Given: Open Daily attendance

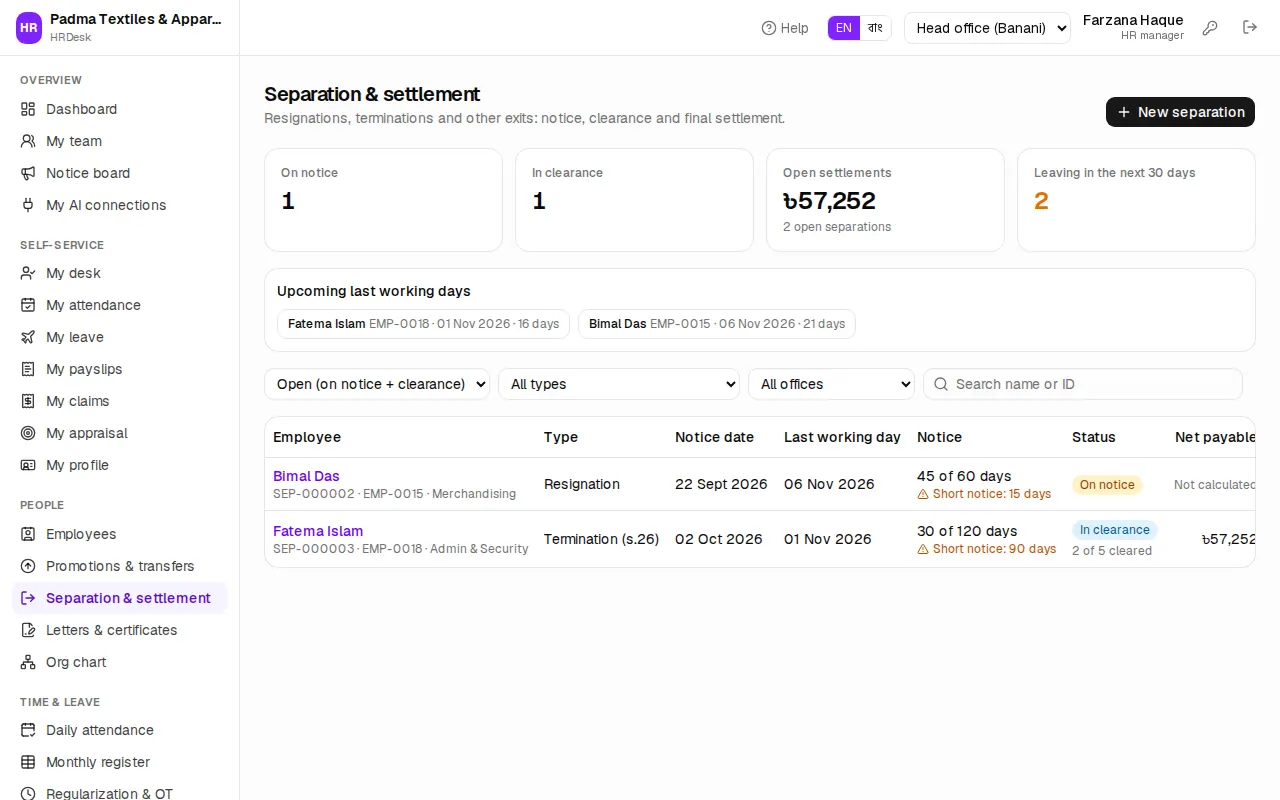Looking at the screenshot, I should pyautogui.click(x=120, y=730).
